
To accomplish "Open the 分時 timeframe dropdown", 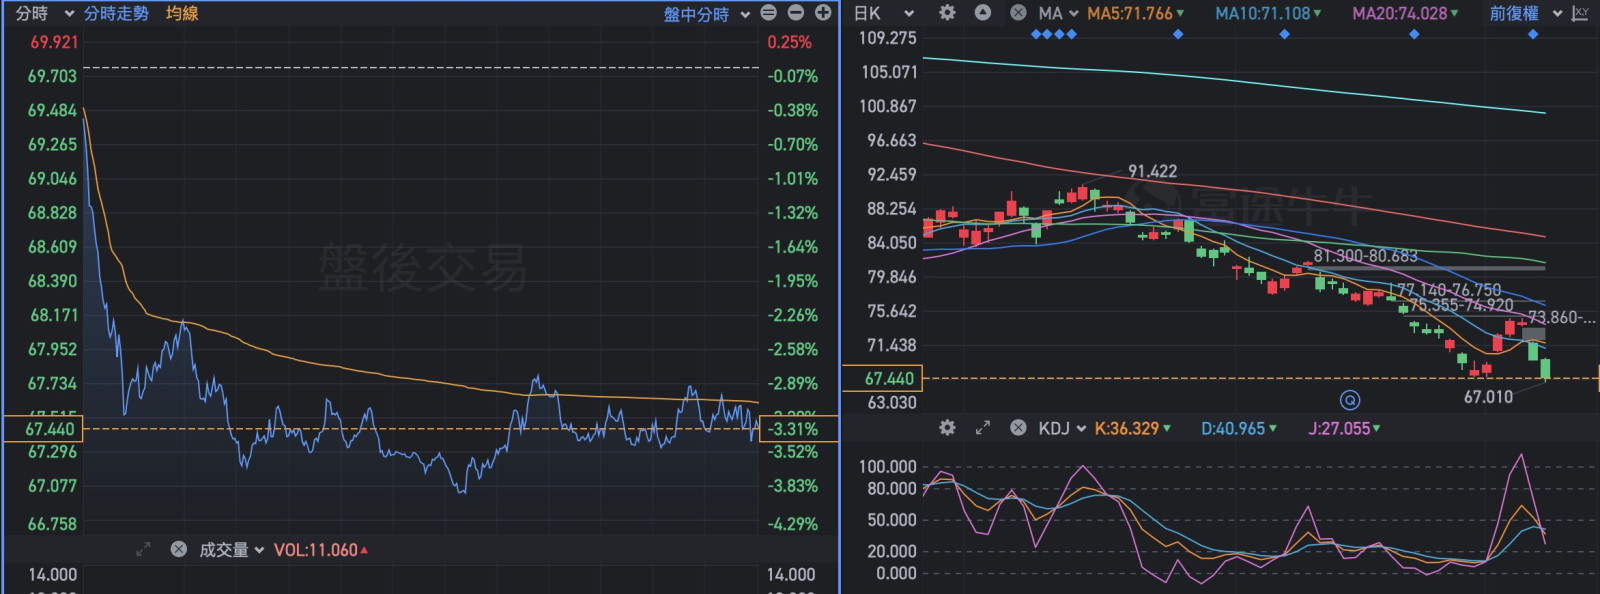I will point(45,13).
